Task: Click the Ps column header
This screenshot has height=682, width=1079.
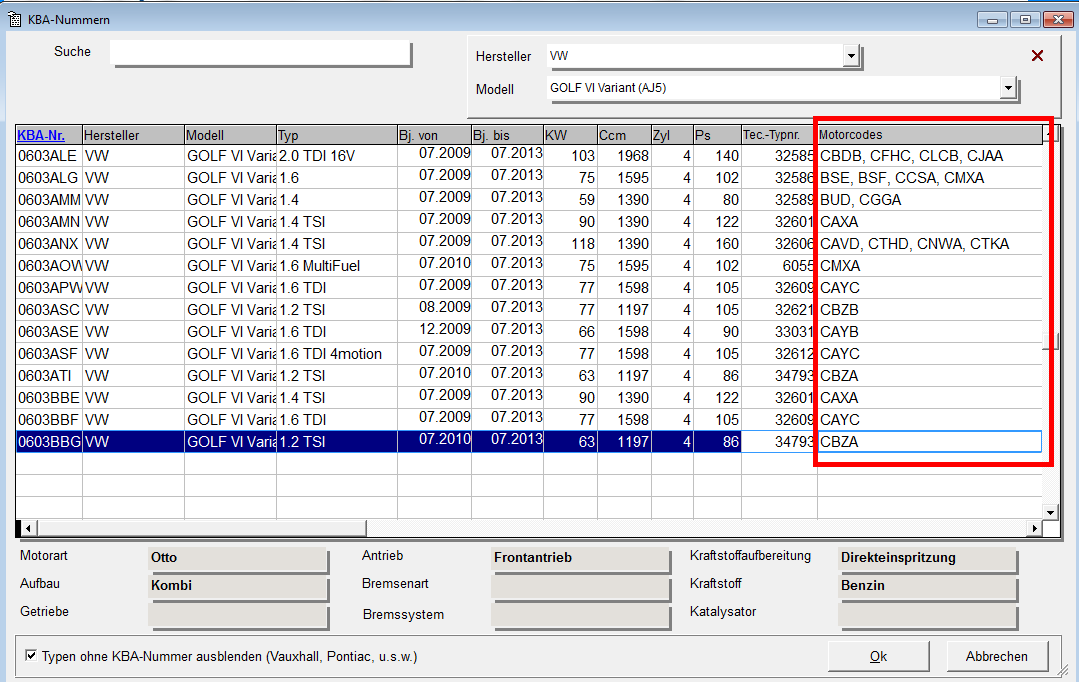Action: (x=717, y=135)
